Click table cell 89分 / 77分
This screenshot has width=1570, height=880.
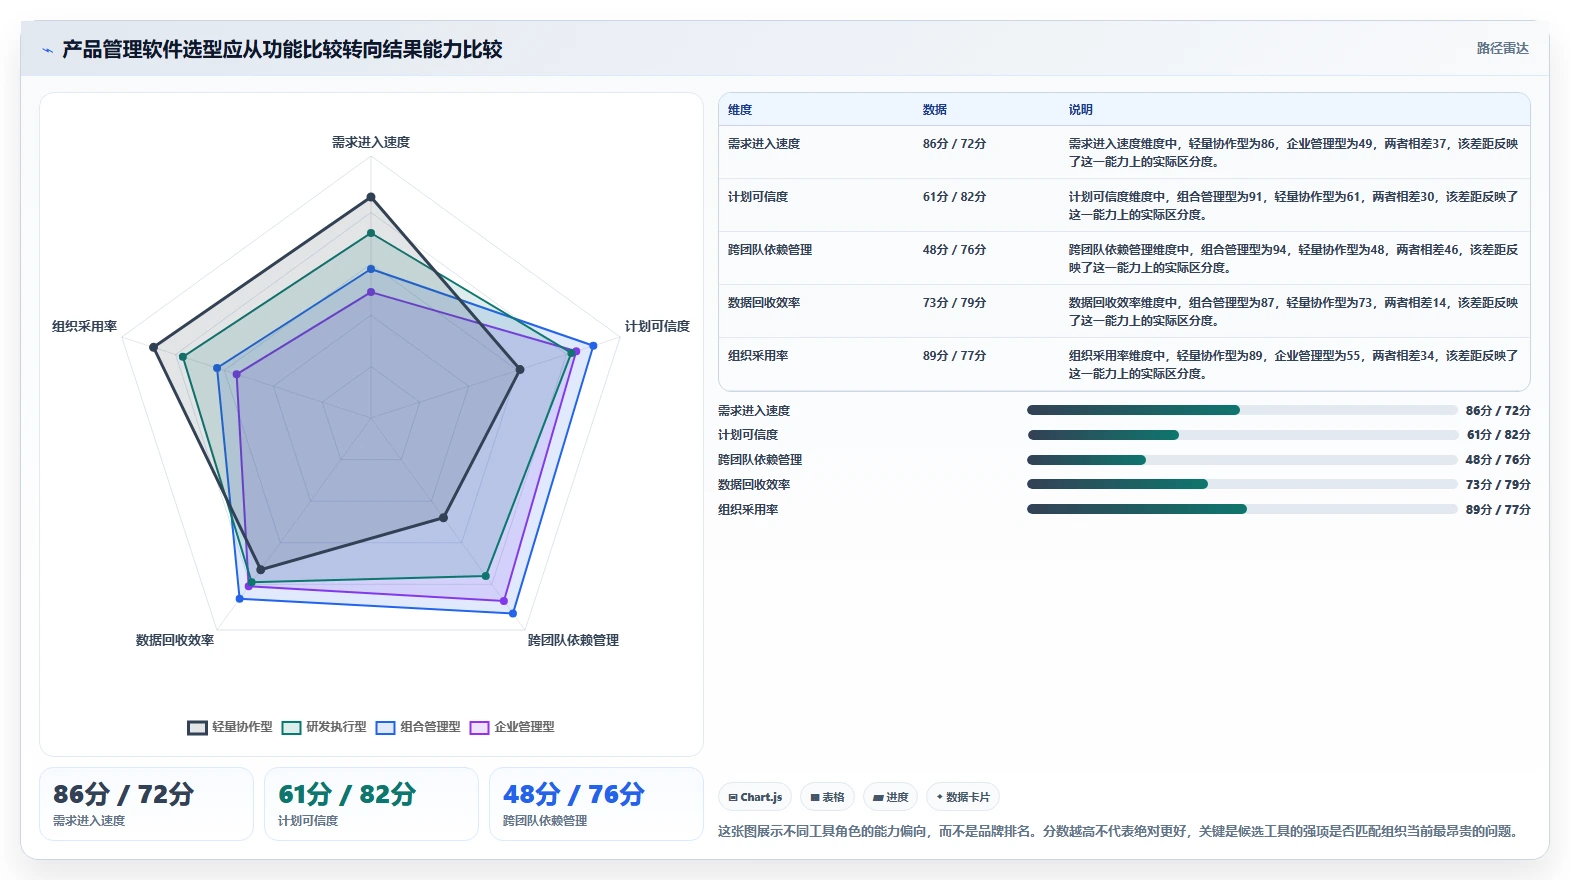point(954,356)
